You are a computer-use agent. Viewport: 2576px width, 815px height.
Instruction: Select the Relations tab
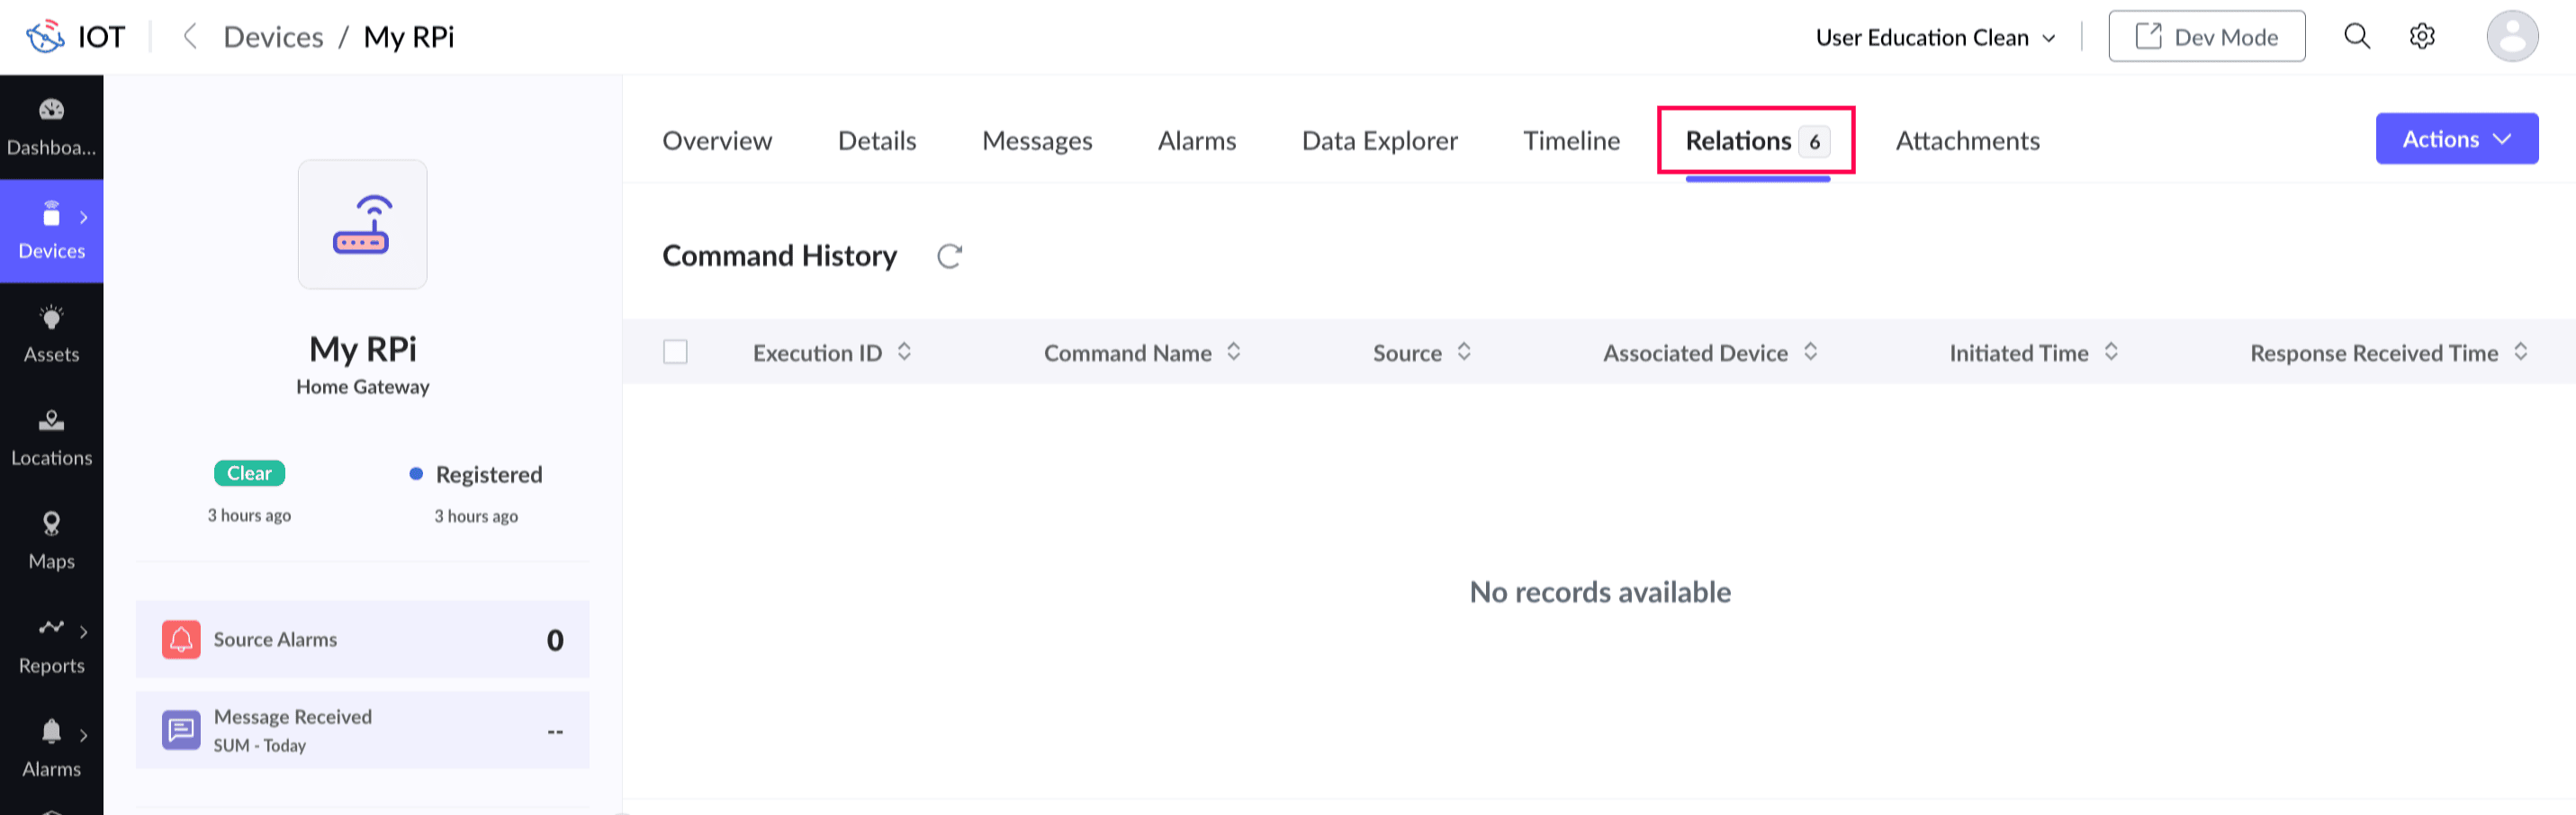pos(1756,141)
